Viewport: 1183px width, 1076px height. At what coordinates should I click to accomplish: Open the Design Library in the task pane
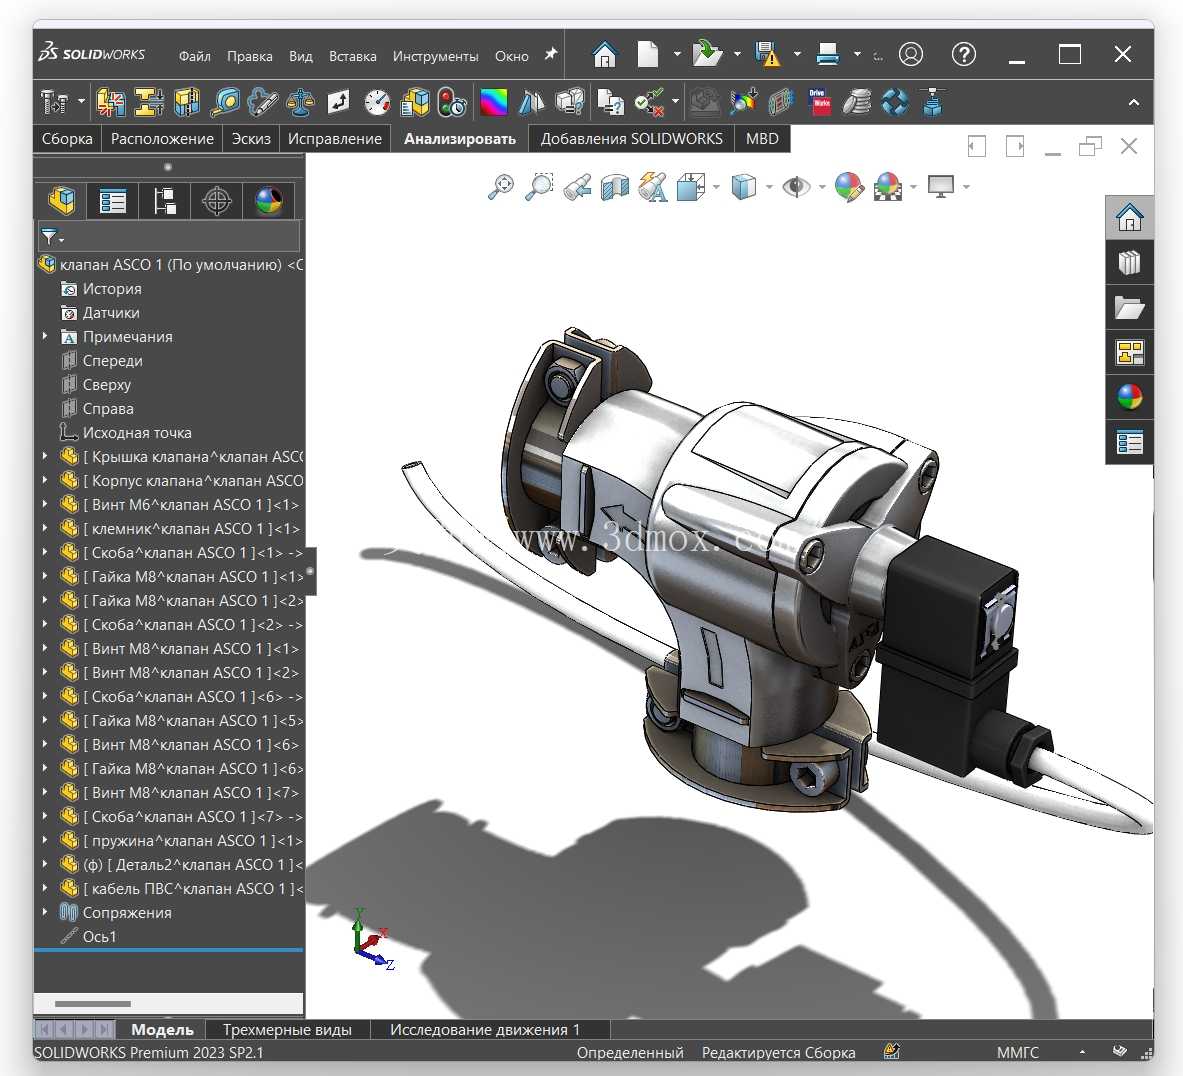[x=1129, y=263]
